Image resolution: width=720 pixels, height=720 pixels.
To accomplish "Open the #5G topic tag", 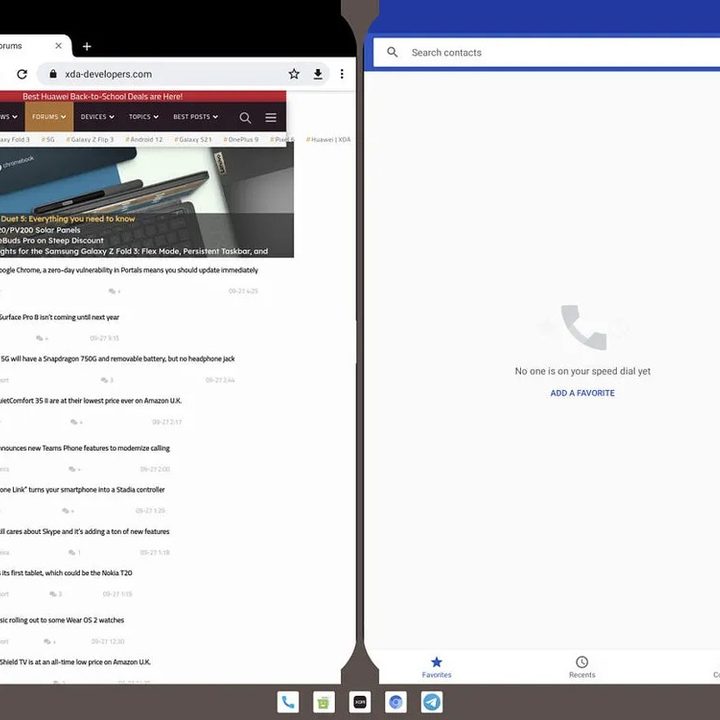I will (48, 139).
